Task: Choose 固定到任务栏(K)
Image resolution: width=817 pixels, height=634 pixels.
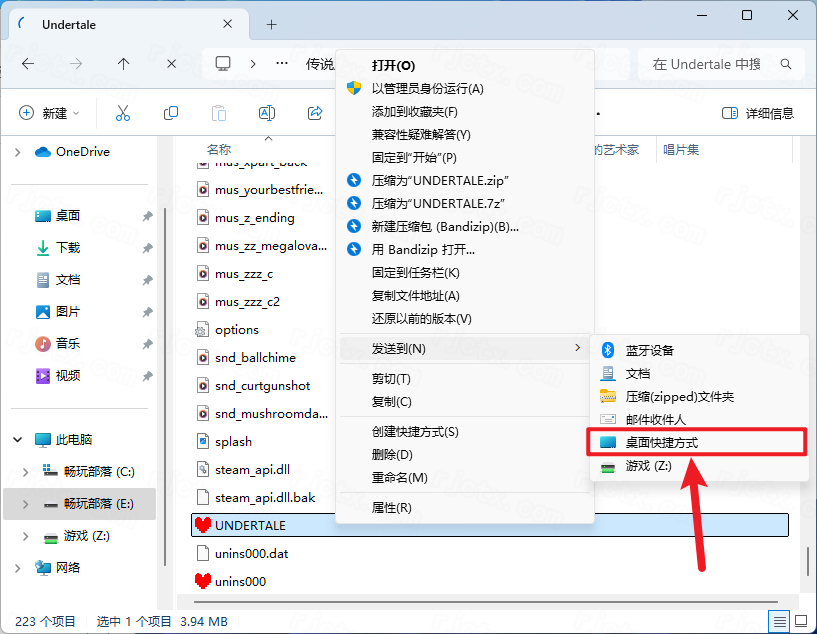Action: click(465, 272)
